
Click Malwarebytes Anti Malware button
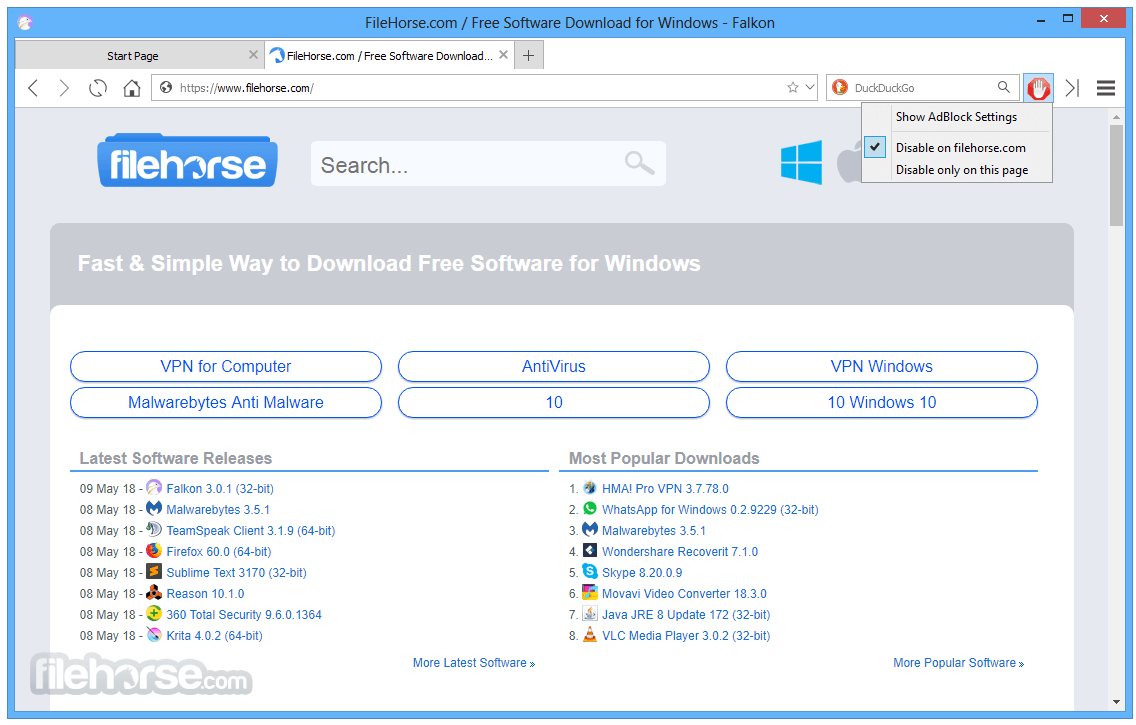click(x=226, y=403)
